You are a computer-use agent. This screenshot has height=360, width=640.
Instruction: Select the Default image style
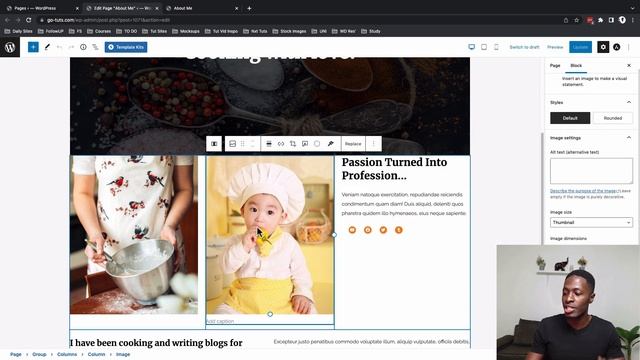coord(570,118)
